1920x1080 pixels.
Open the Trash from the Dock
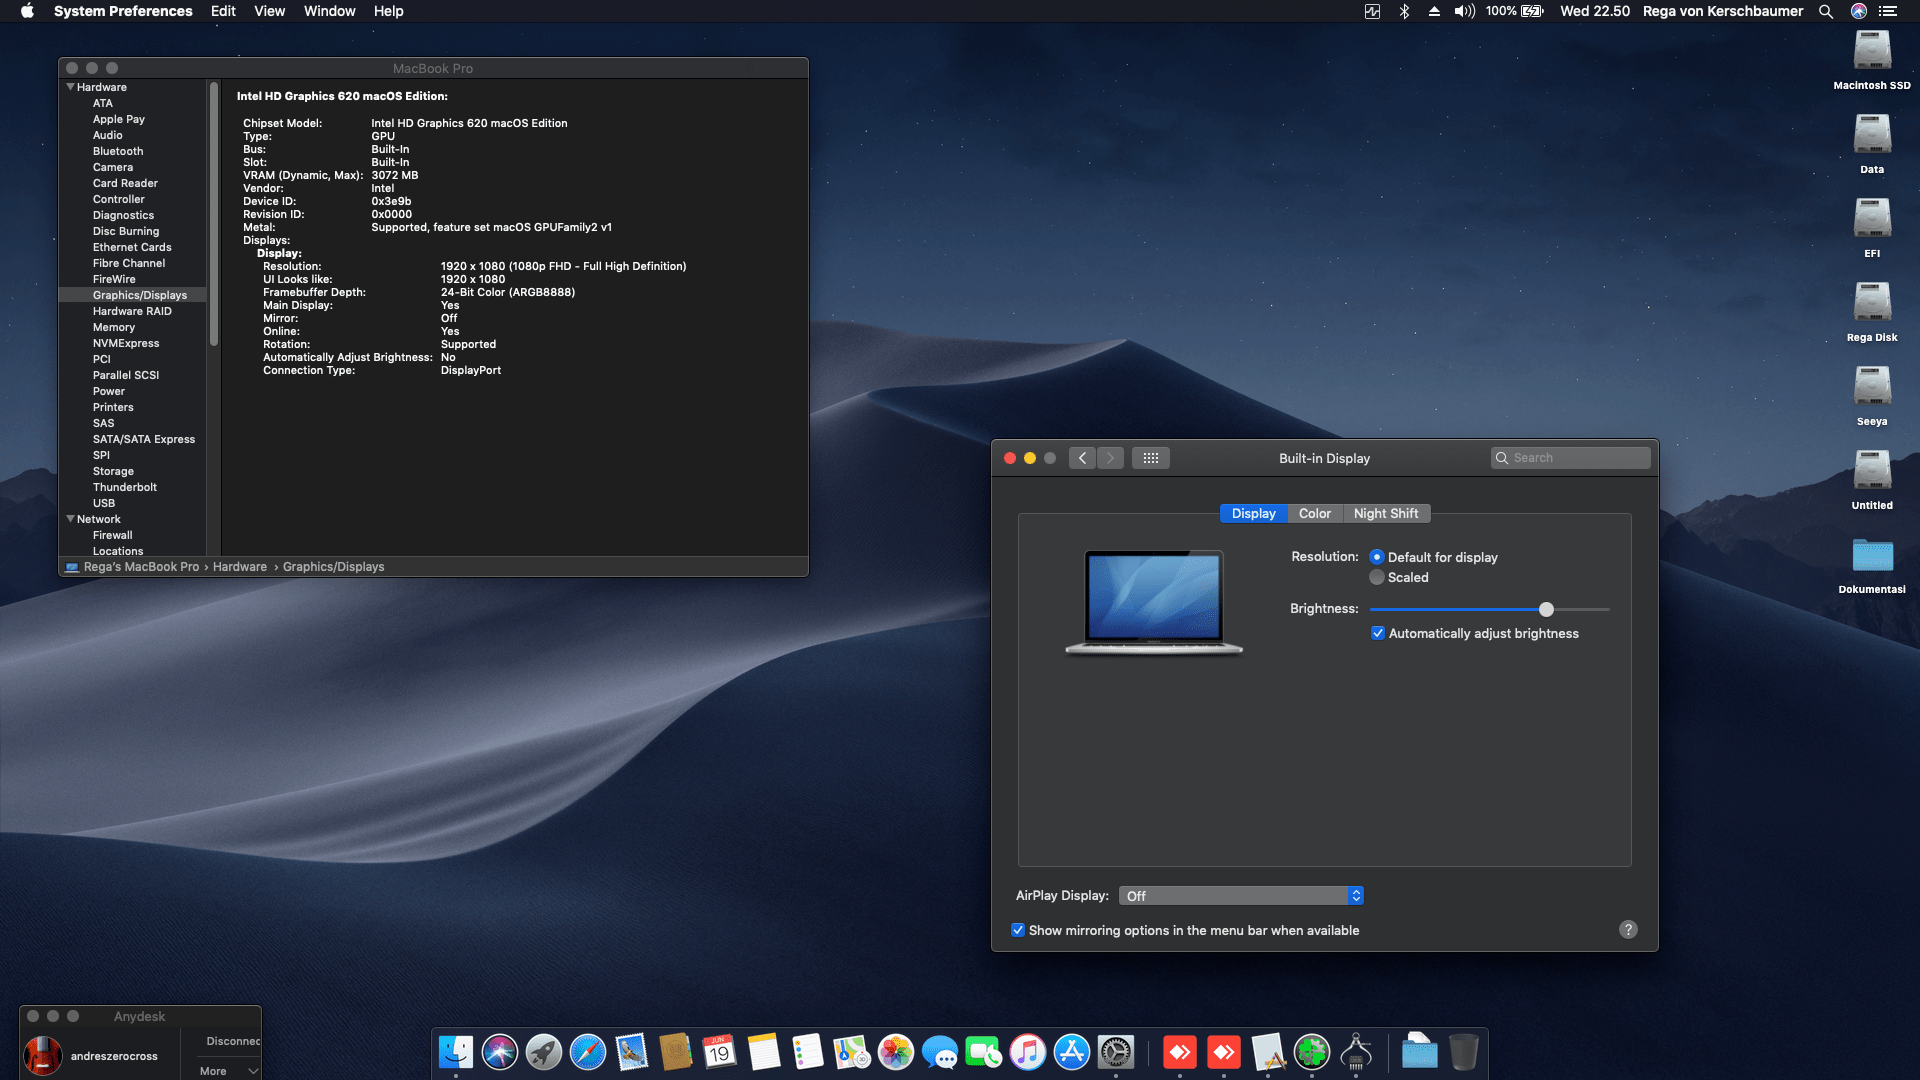click(1464, 1053)
